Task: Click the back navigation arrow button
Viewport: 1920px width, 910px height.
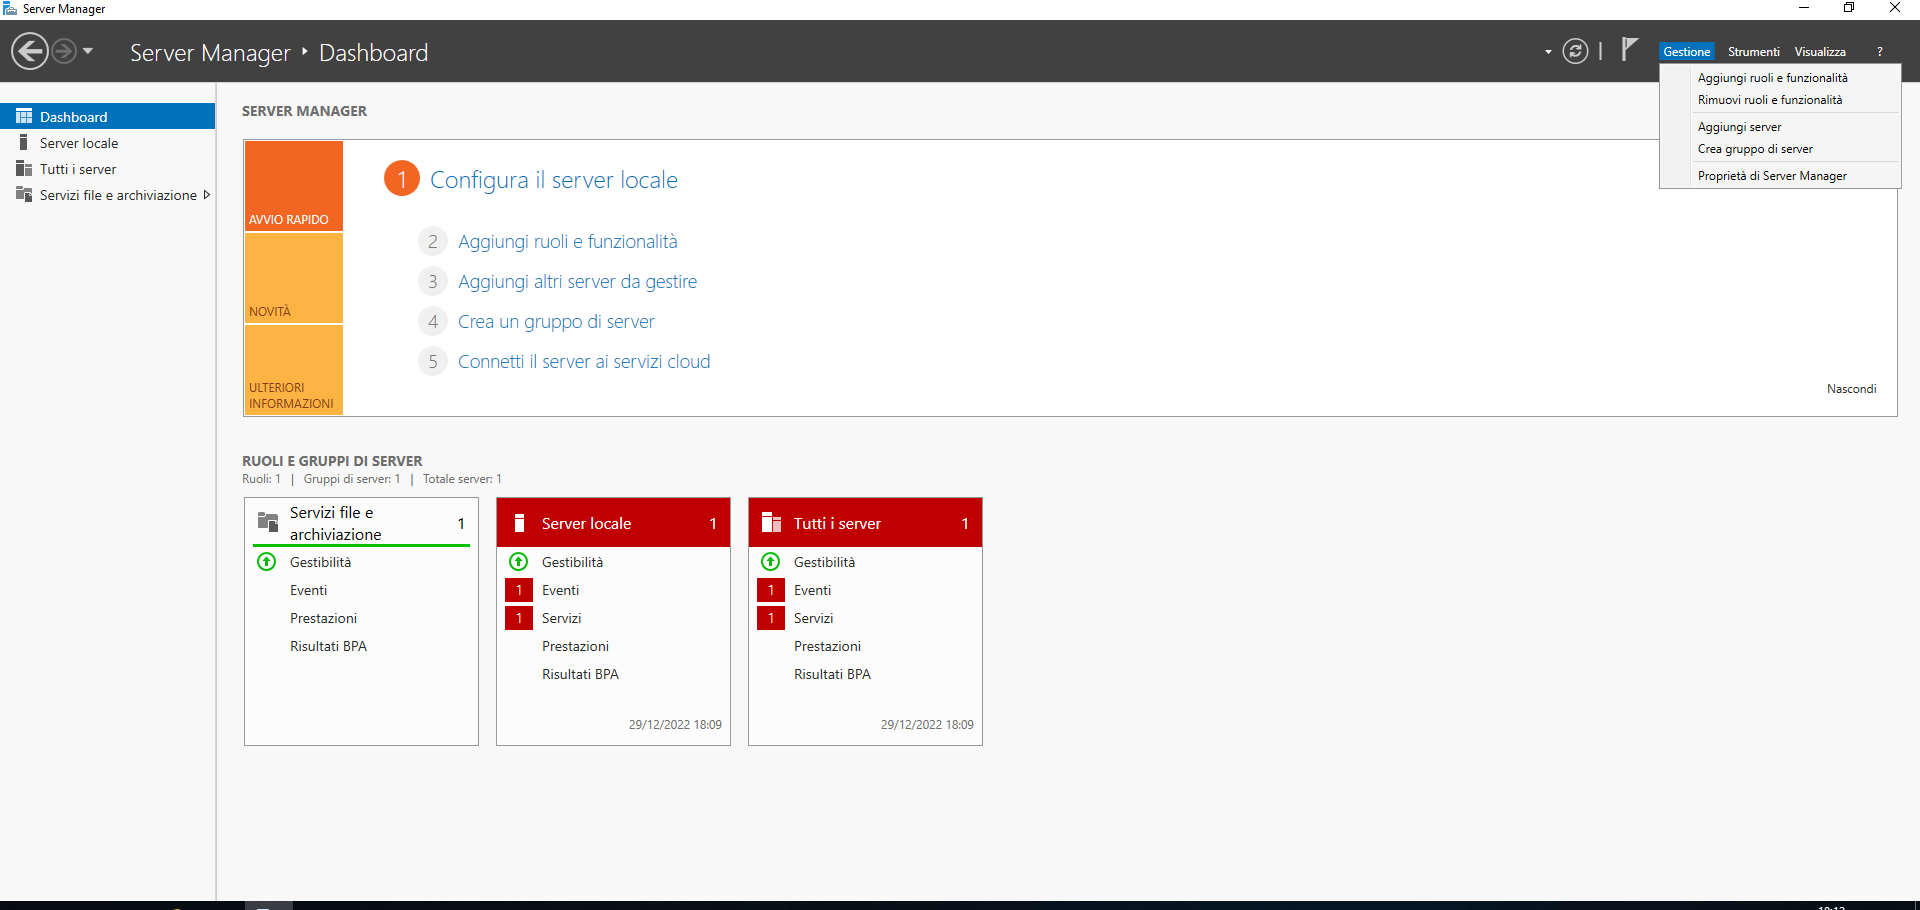Action: [x=30, y=51]
